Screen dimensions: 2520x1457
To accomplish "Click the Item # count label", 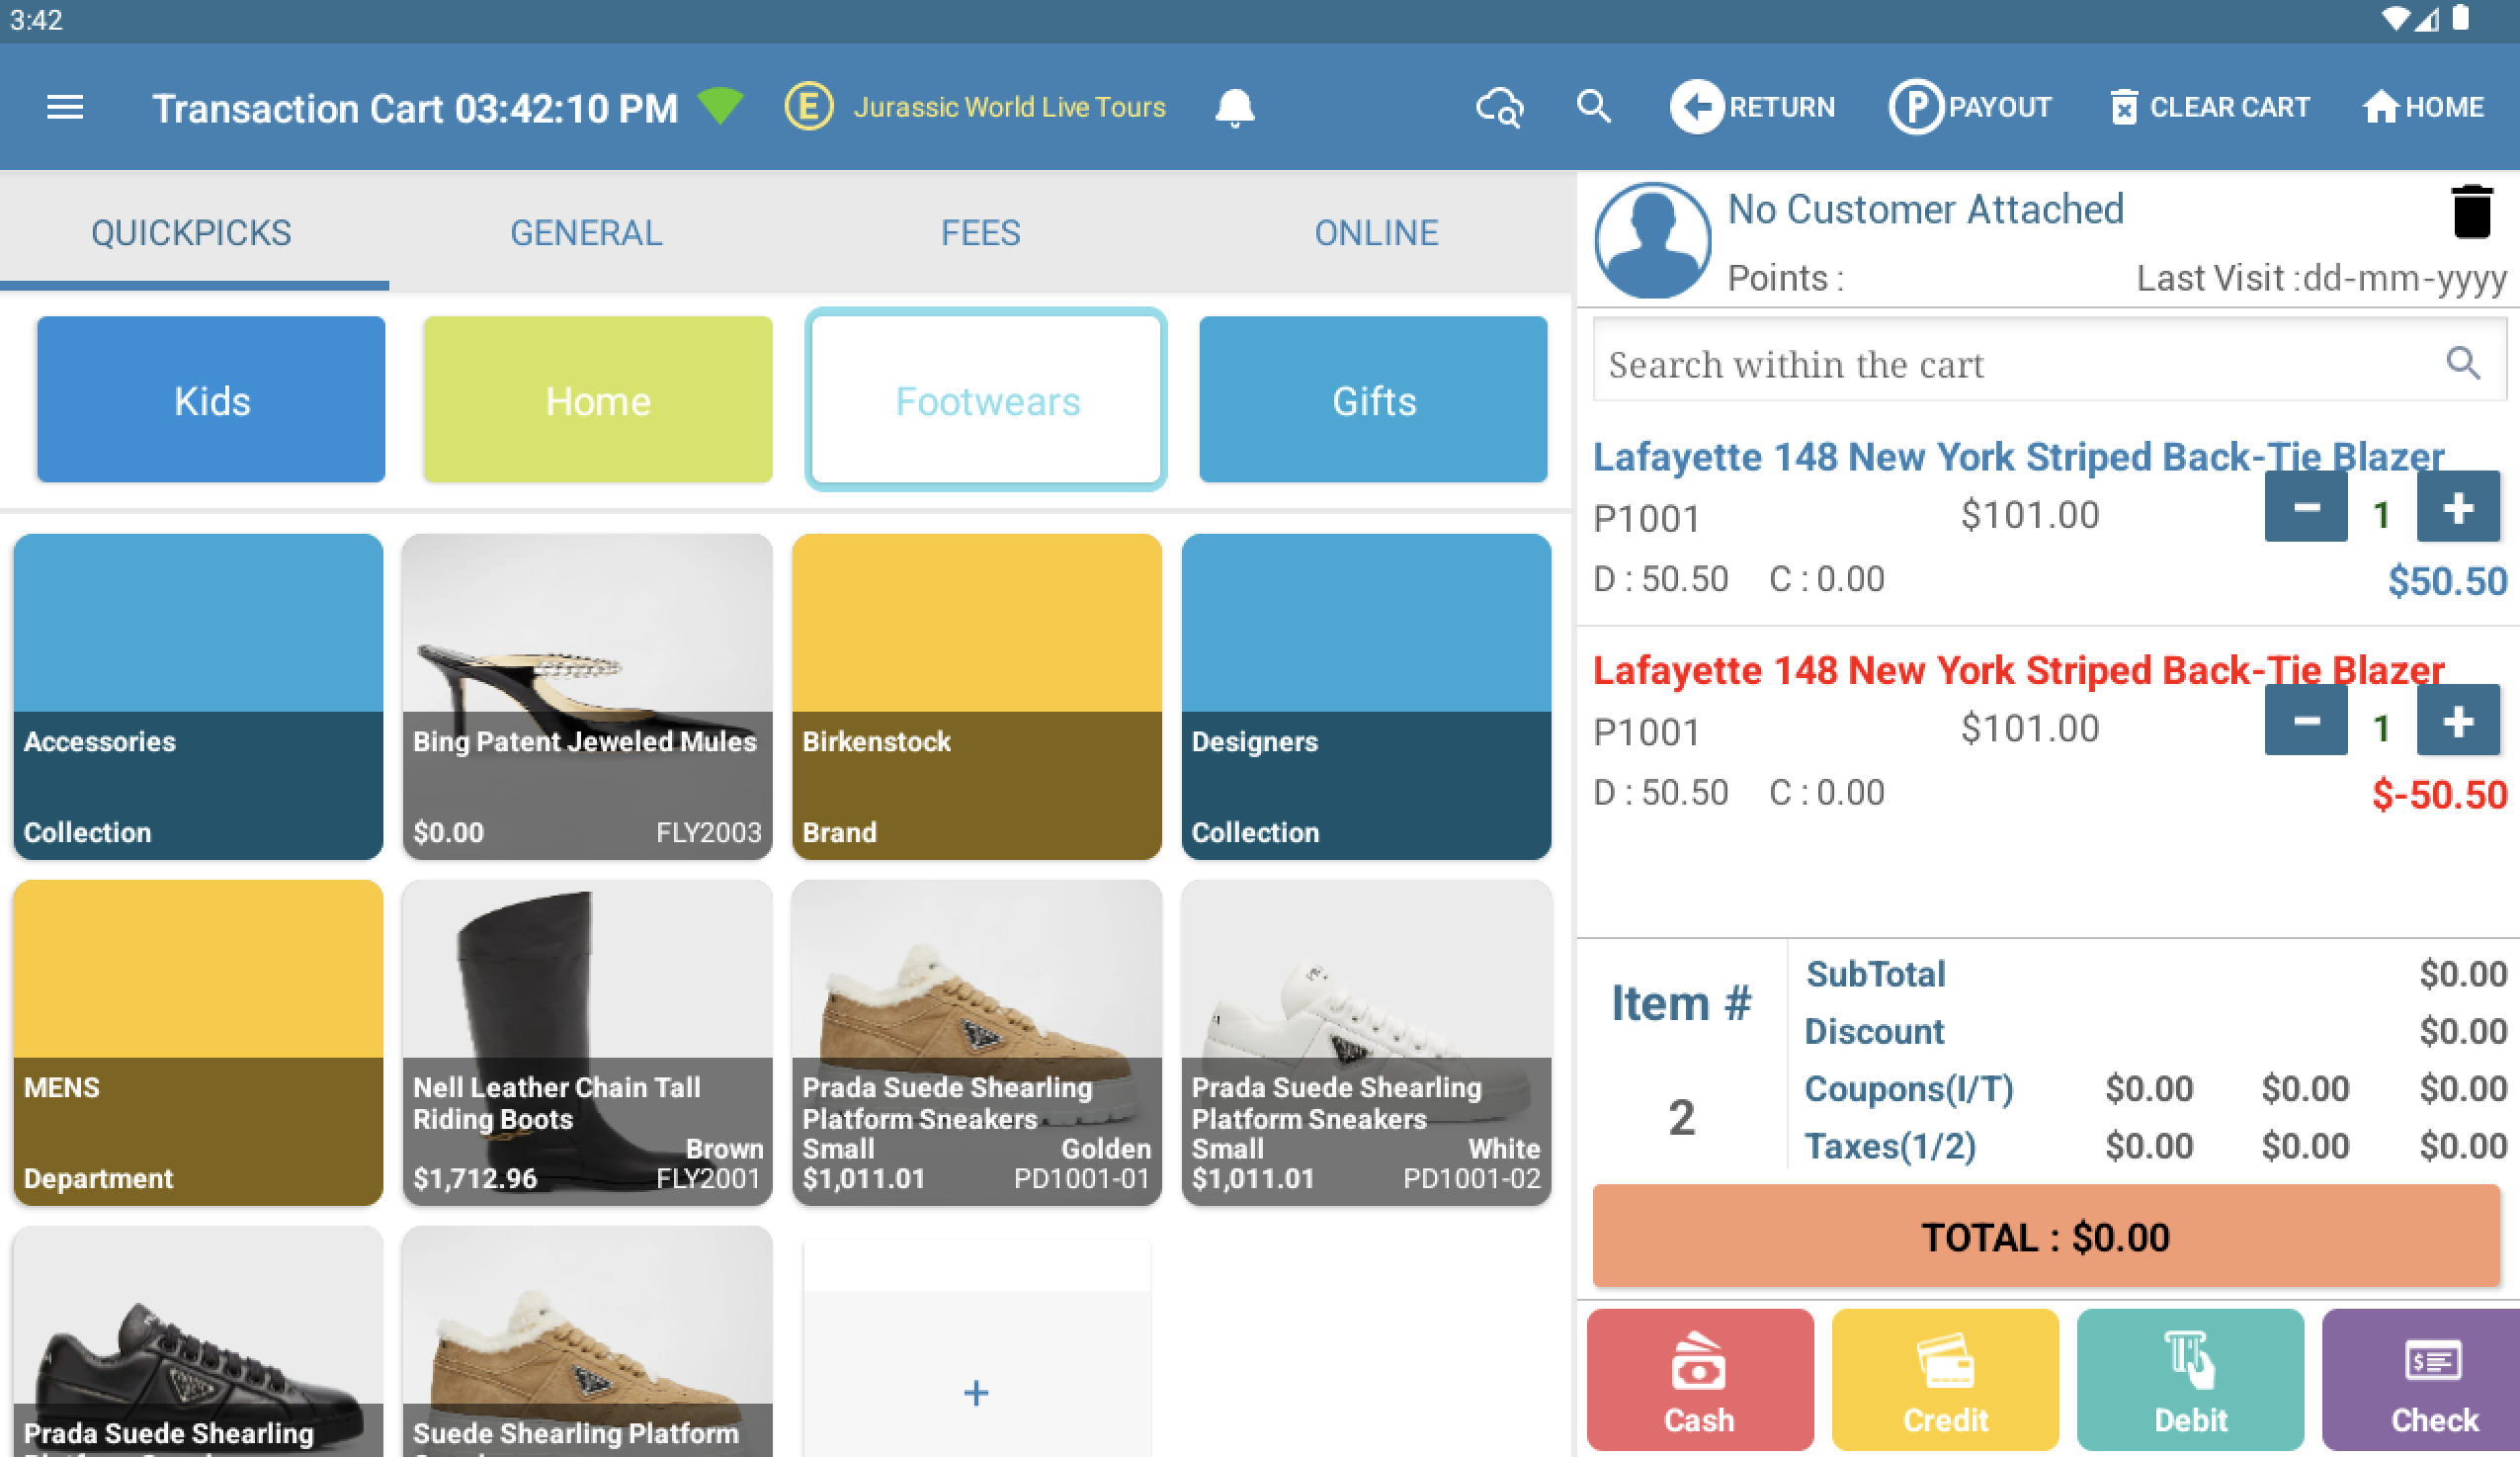I will tap(1681, 1002).
